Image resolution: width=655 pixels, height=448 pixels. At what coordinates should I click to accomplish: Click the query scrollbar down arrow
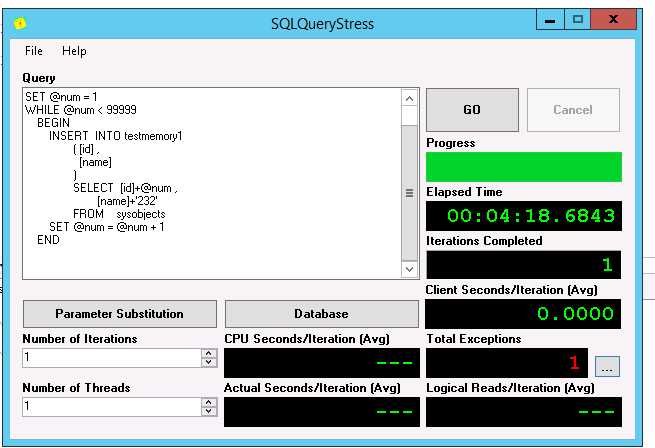pyautogui.click(x=409, y=269)
